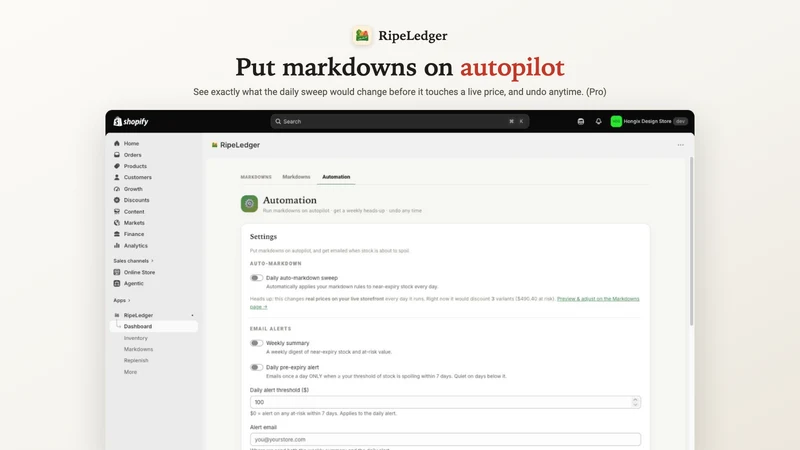Adjust Daily alert threshold stepper arrows
This screenshot has width=800, height=450.
click(635, 402)
